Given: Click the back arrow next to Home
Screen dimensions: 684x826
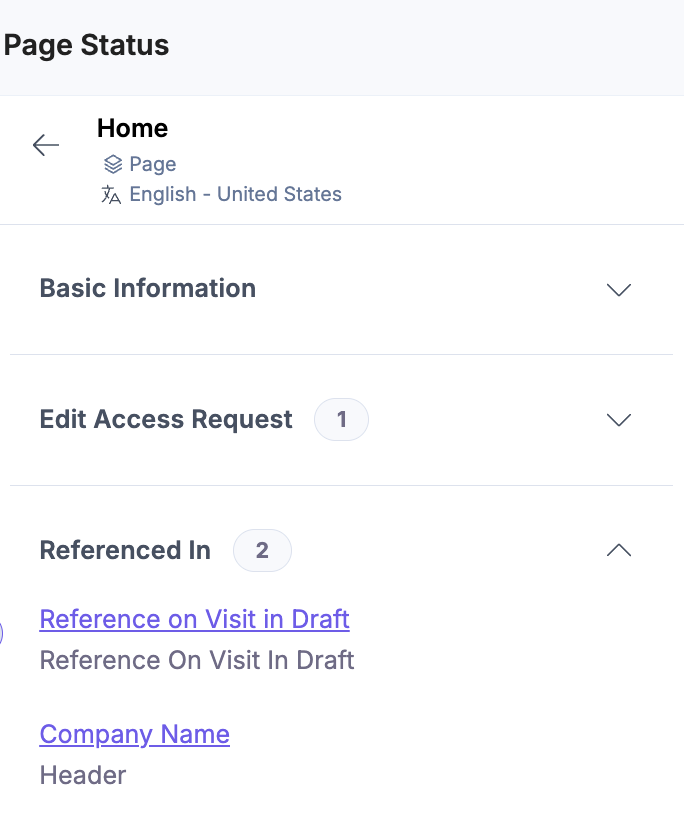Looking at the screenshot, I should click(46, 146).
